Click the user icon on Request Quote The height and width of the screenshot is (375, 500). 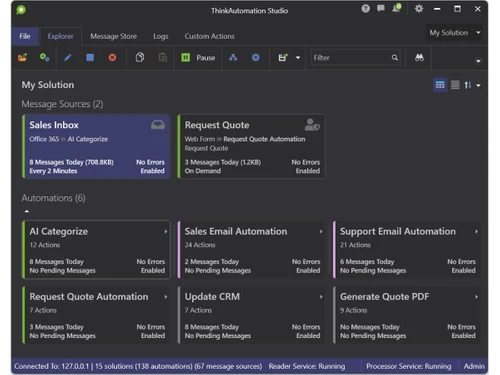[312, 125]
